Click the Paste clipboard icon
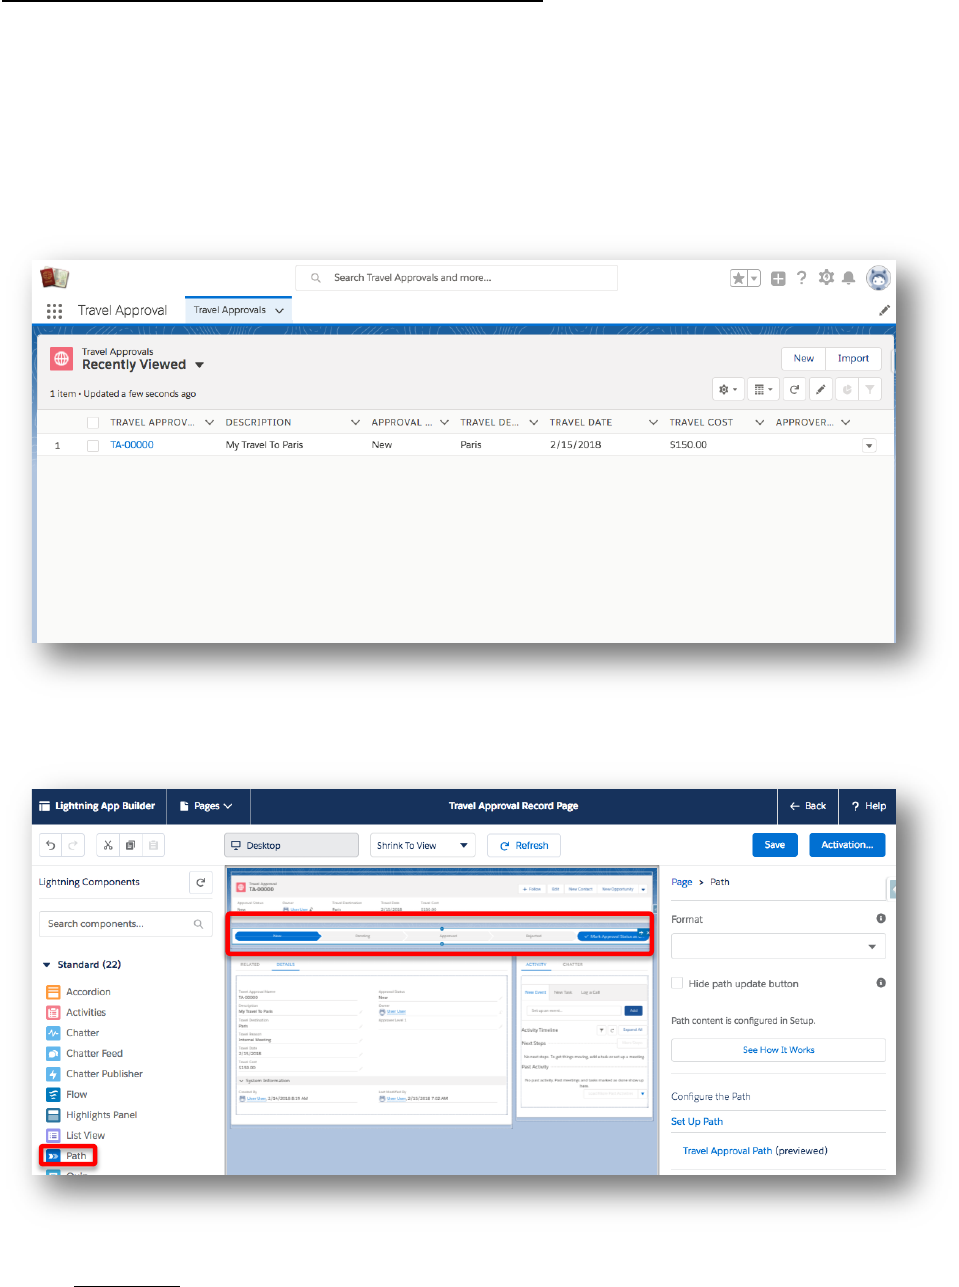Image resolution: width=959 pixels, height=1287 pixels. (x=153, y=845)
